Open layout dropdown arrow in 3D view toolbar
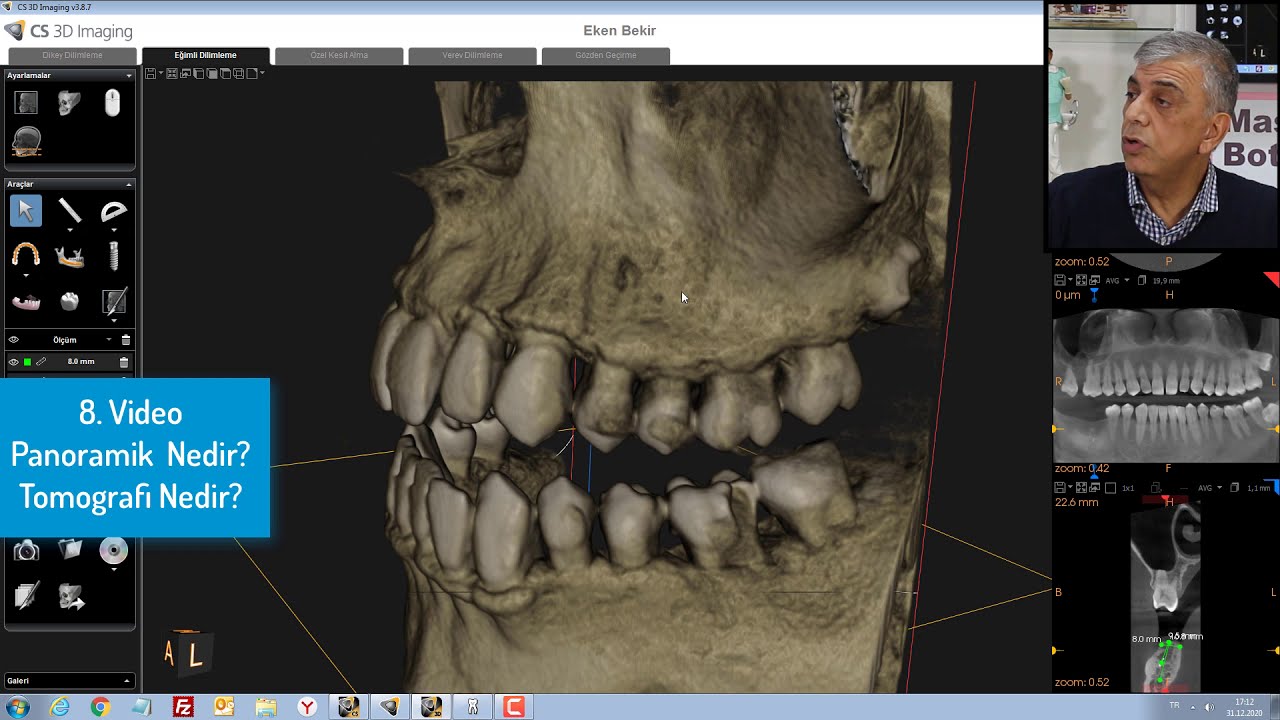Image resolution: width=1280 pixels, height=720 pixels. [x=262, y=73]
